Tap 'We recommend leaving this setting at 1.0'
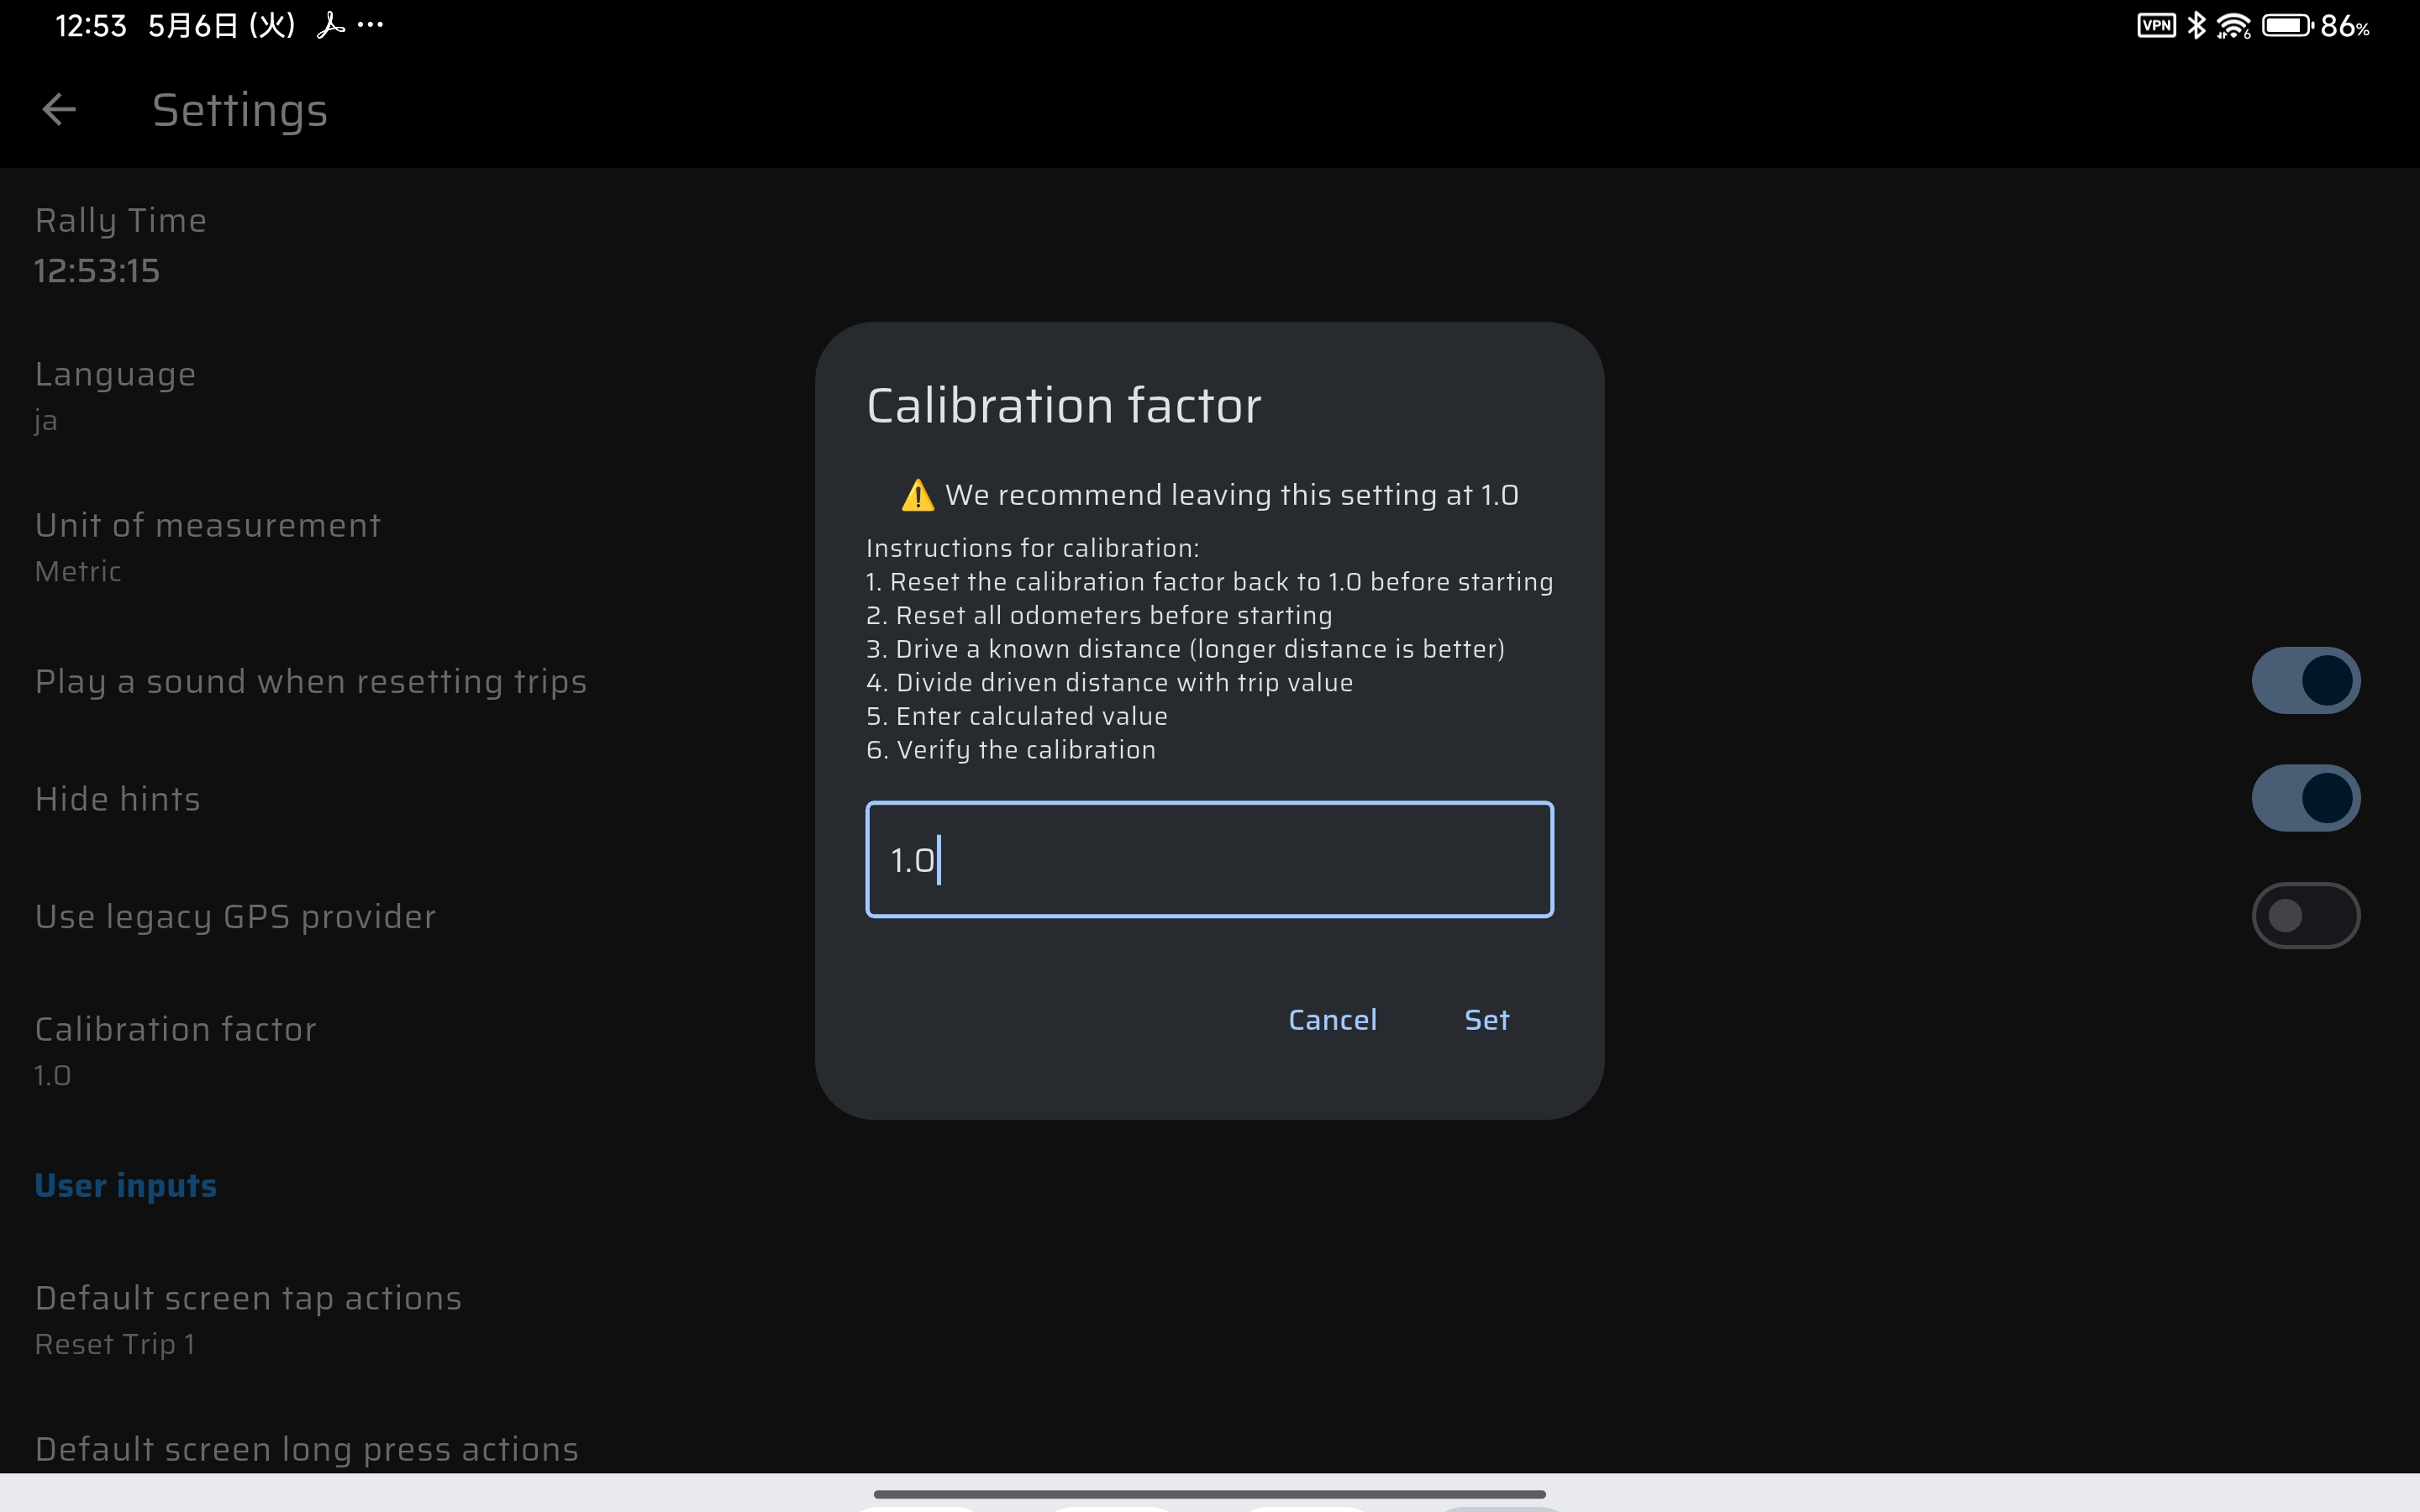Image resolution: width=2420 pixels, height=1512 pixels. (1232, 495)
